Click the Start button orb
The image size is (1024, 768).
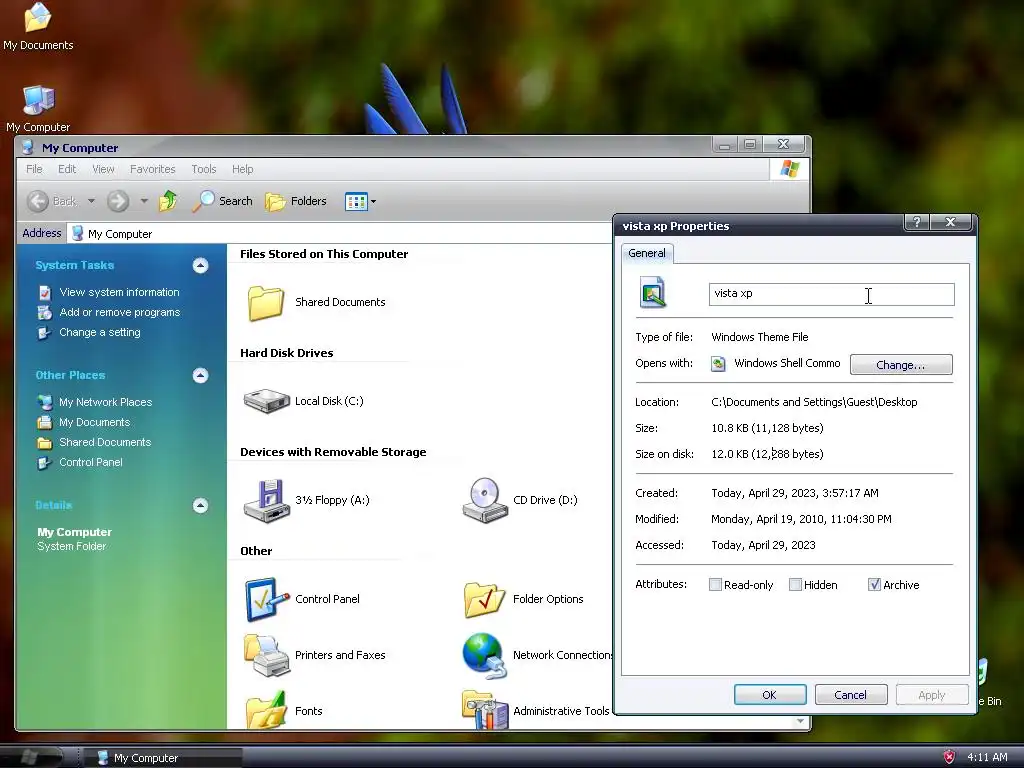(x=29, y=757)
